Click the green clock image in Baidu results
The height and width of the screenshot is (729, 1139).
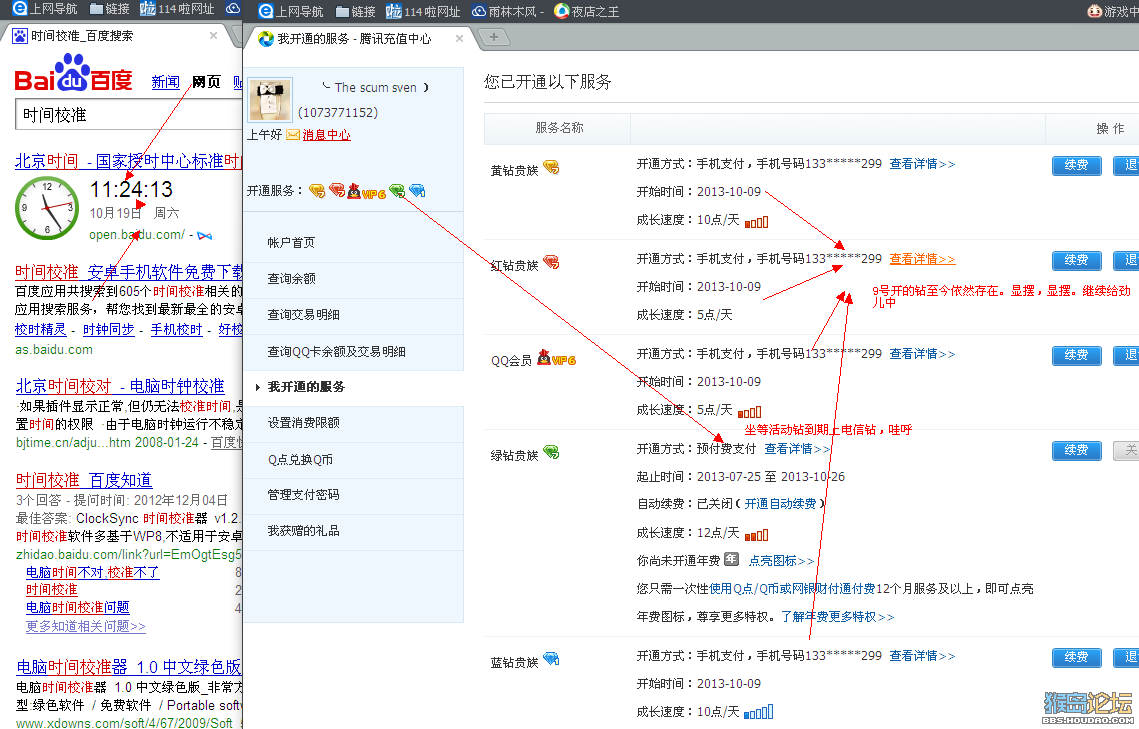tap(47, 208)
